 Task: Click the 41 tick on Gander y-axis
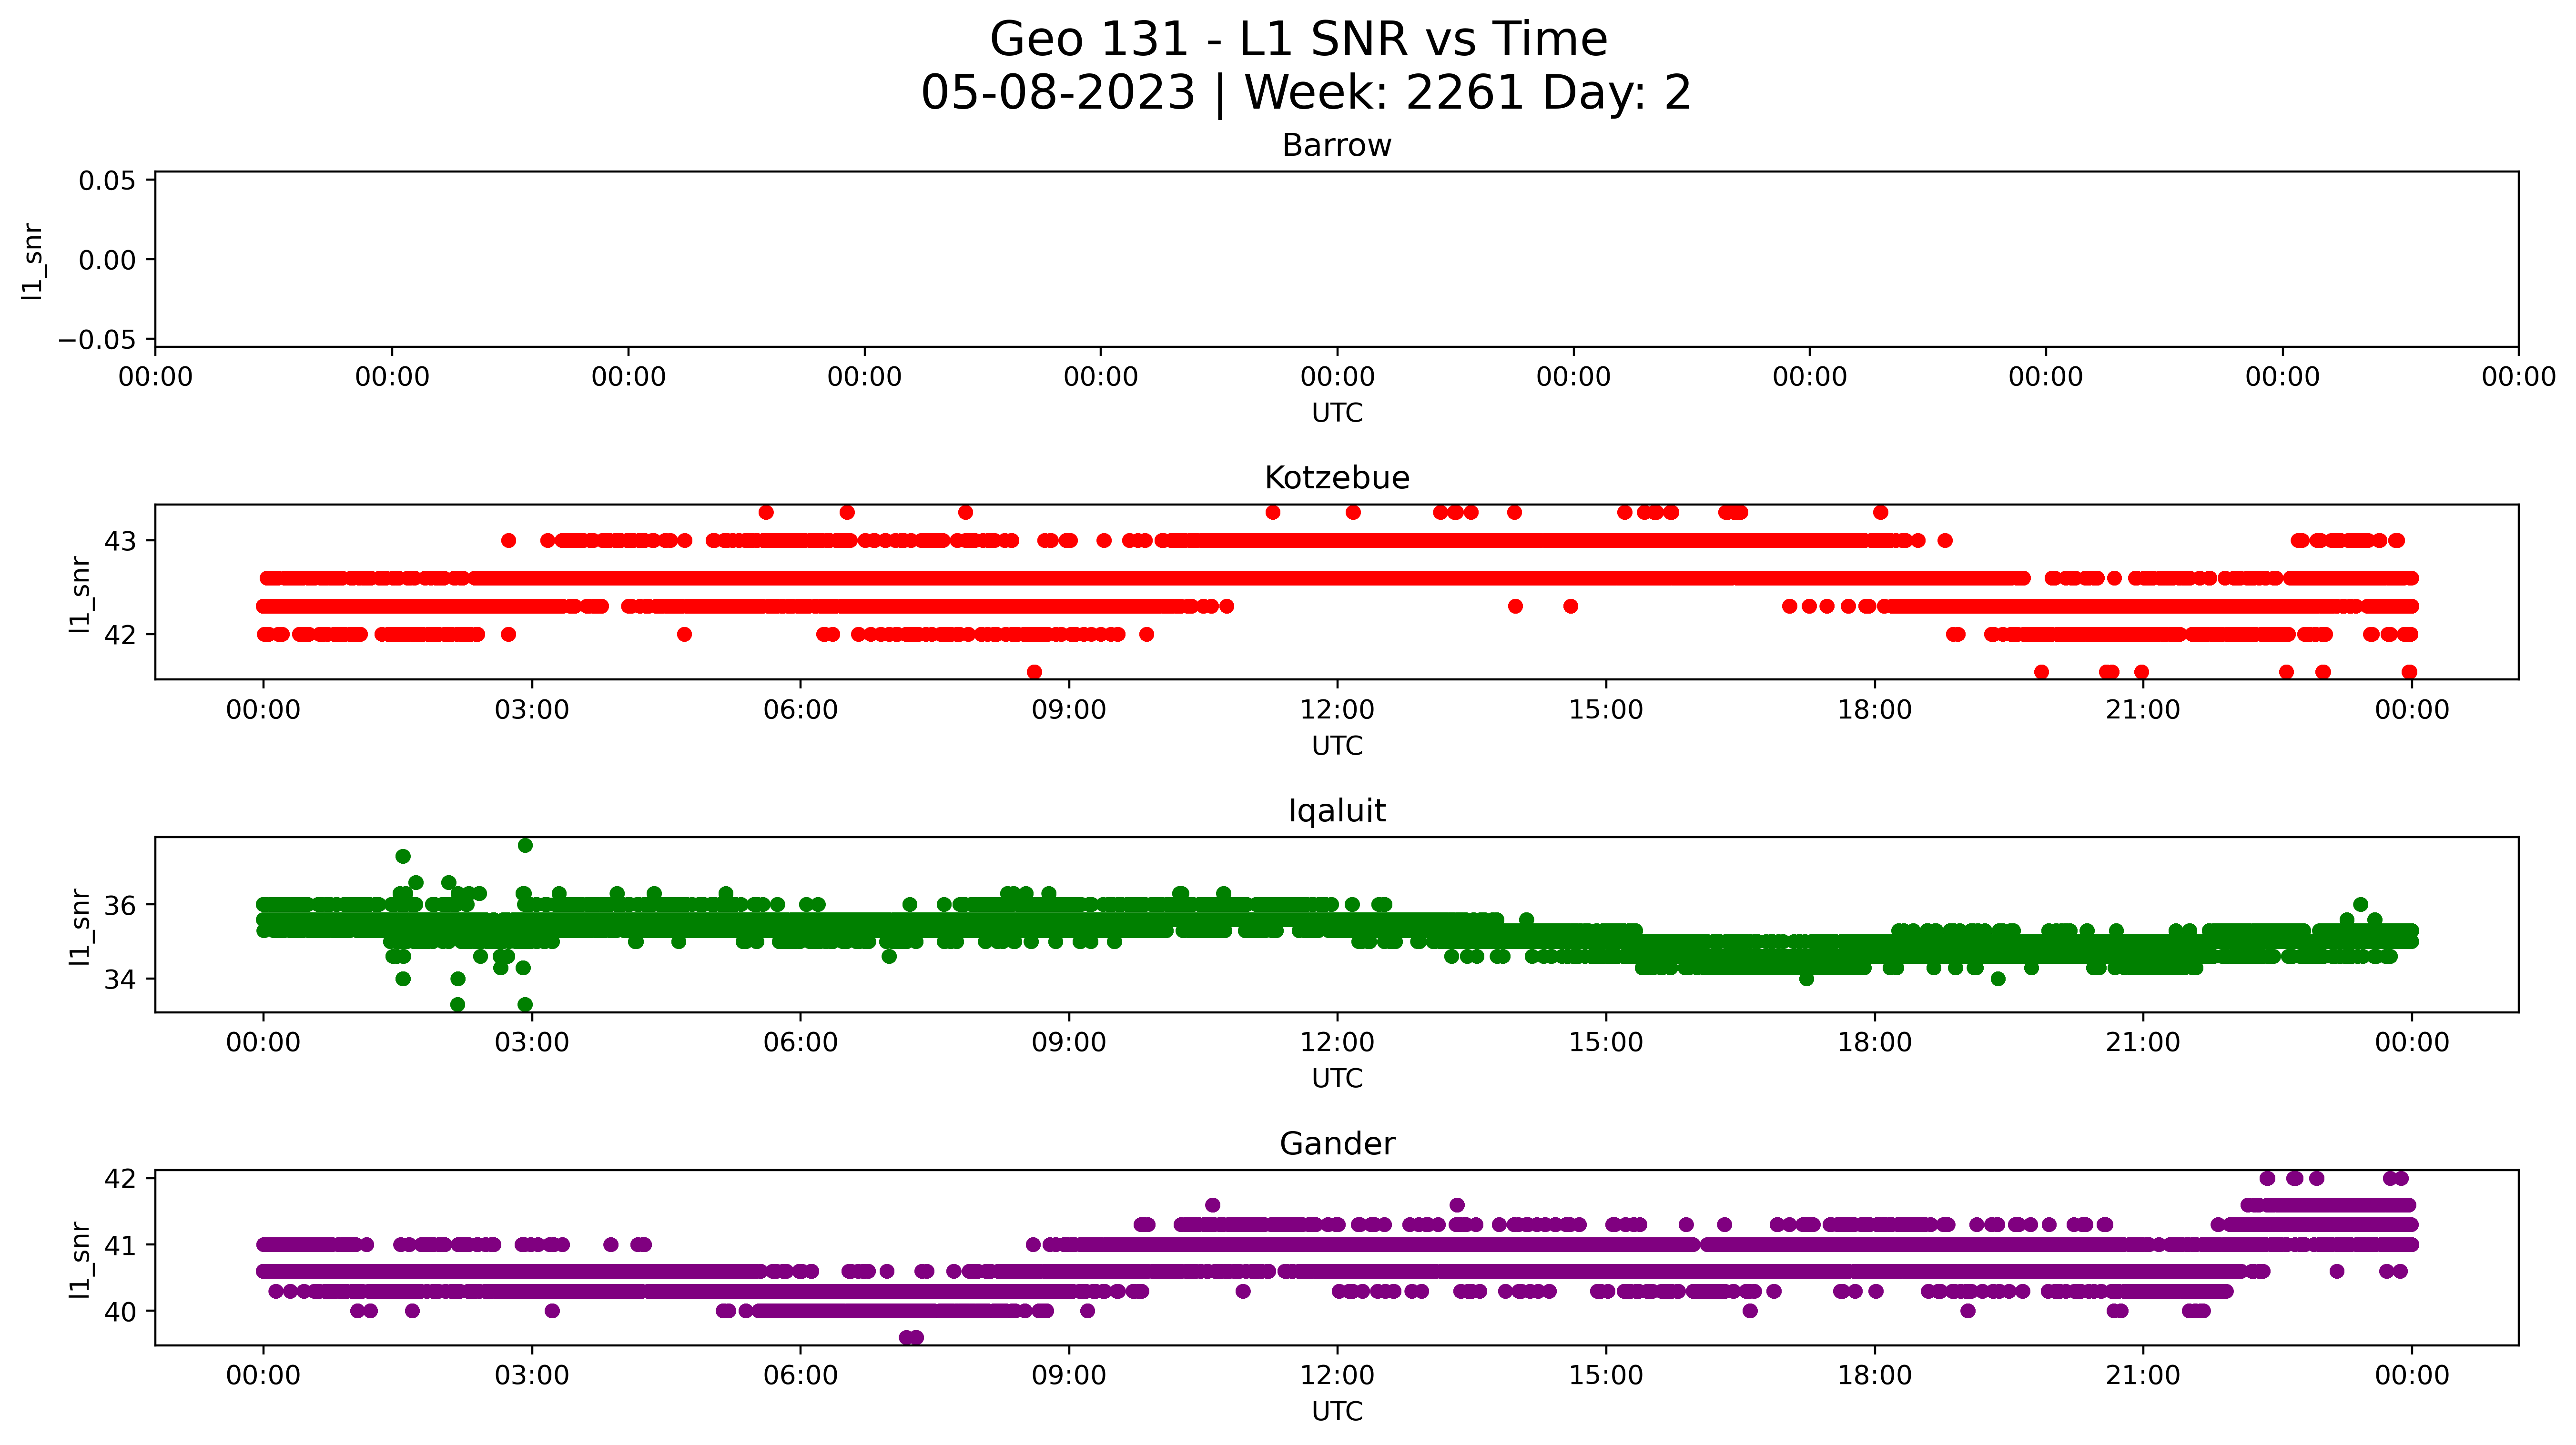point(120,1245)
